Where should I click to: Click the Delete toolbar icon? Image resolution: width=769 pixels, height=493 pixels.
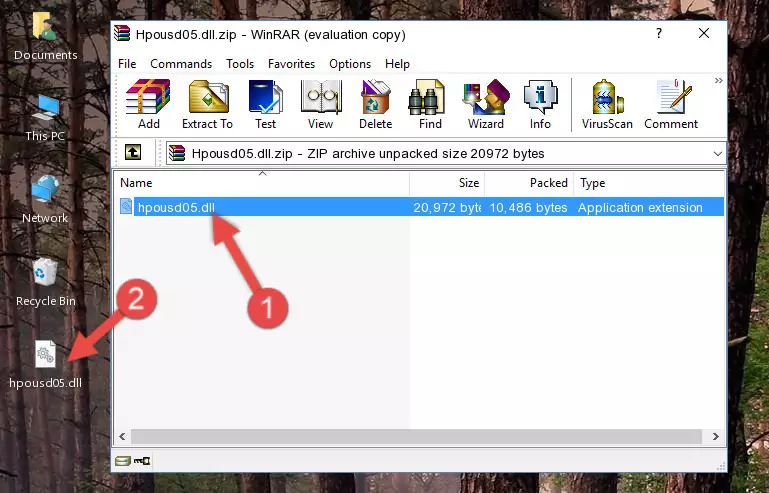click(x=375, y=104)
